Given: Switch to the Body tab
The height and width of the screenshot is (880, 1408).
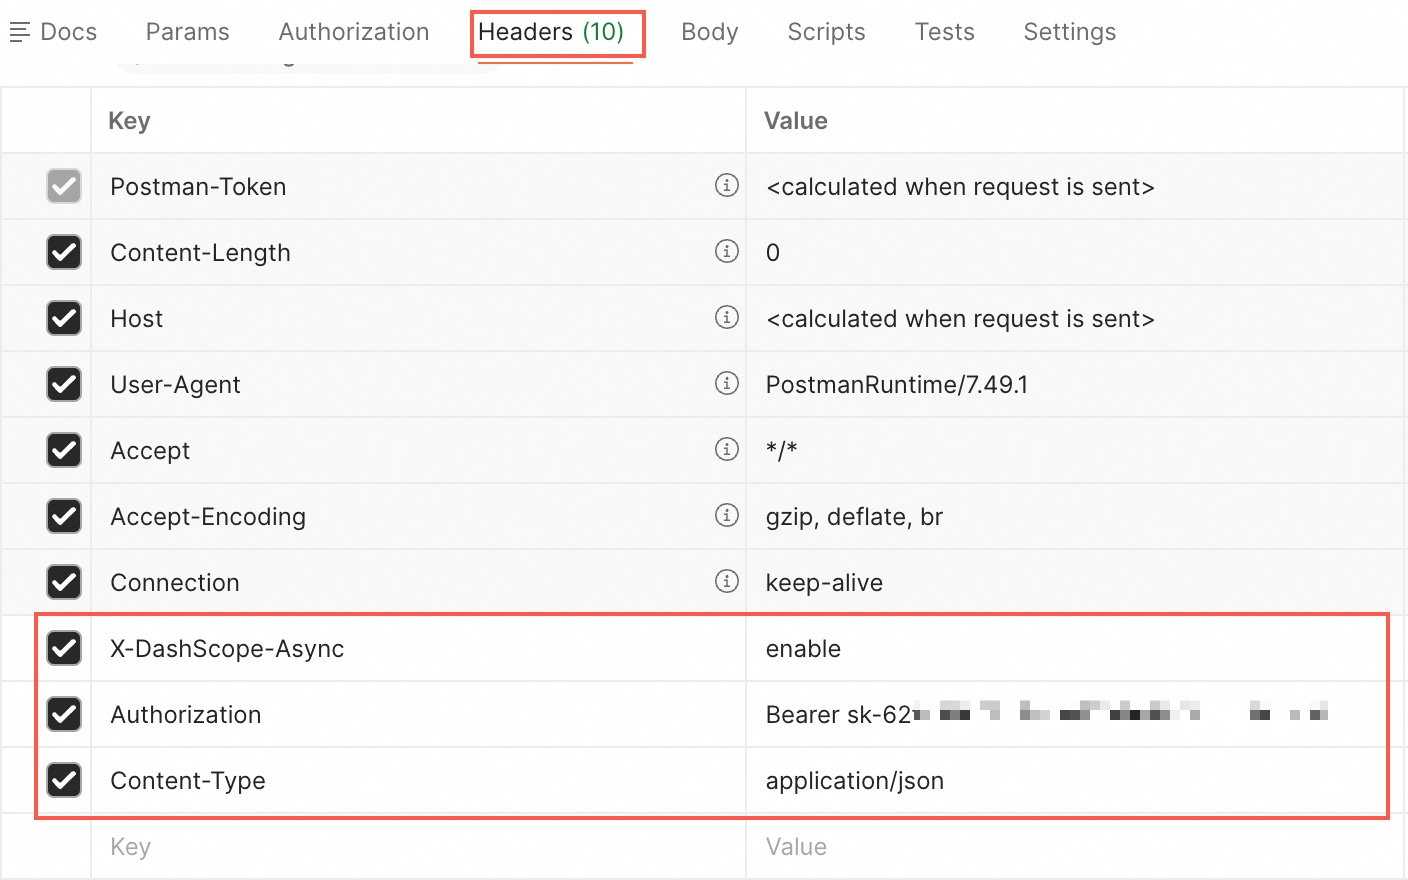Looking at the screenshot, I should tap(709, 32).
